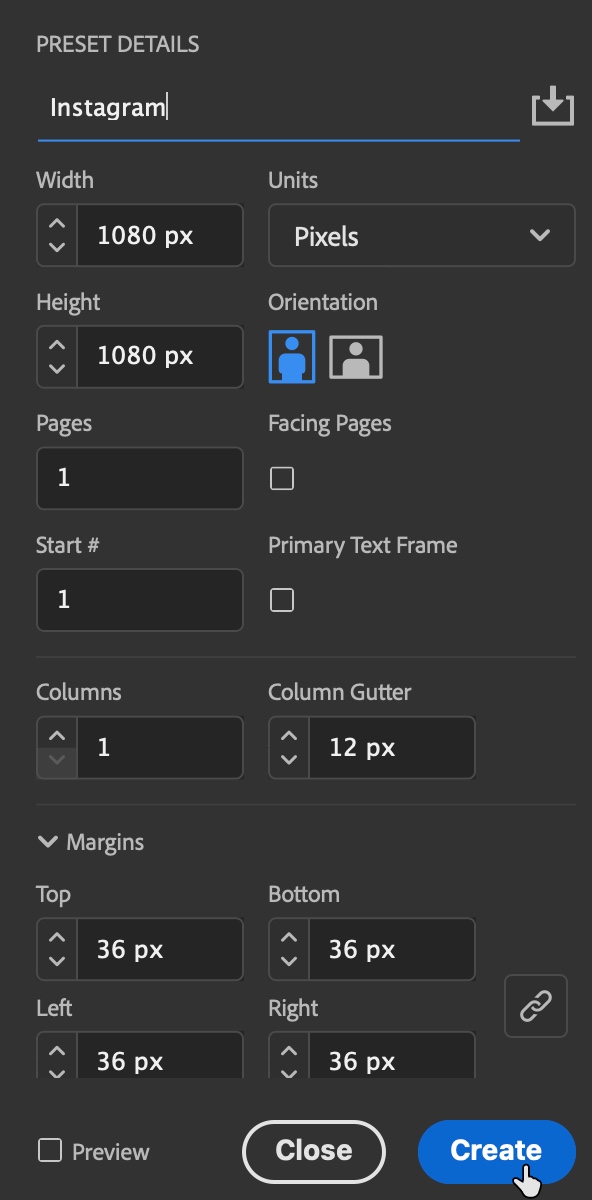Click the Start # input field

pyautogui.click(x=140, y=600)
